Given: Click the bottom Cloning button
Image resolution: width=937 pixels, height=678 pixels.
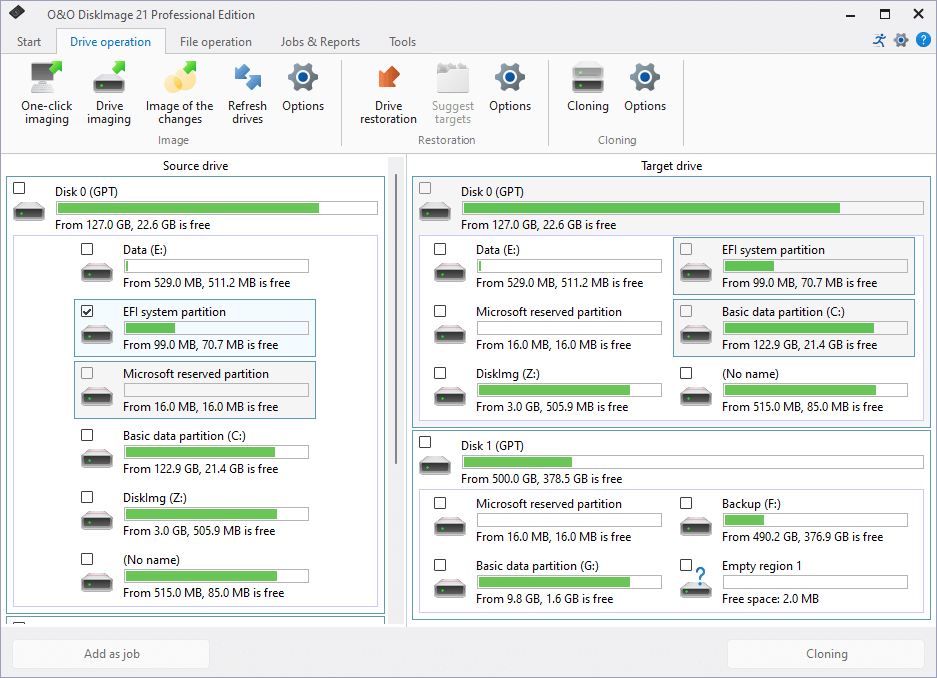Looking at the screenshot, I should 826,654.
